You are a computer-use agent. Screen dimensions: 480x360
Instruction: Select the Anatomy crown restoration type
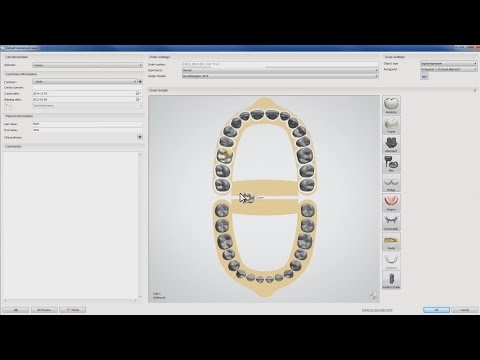point(391,105)
